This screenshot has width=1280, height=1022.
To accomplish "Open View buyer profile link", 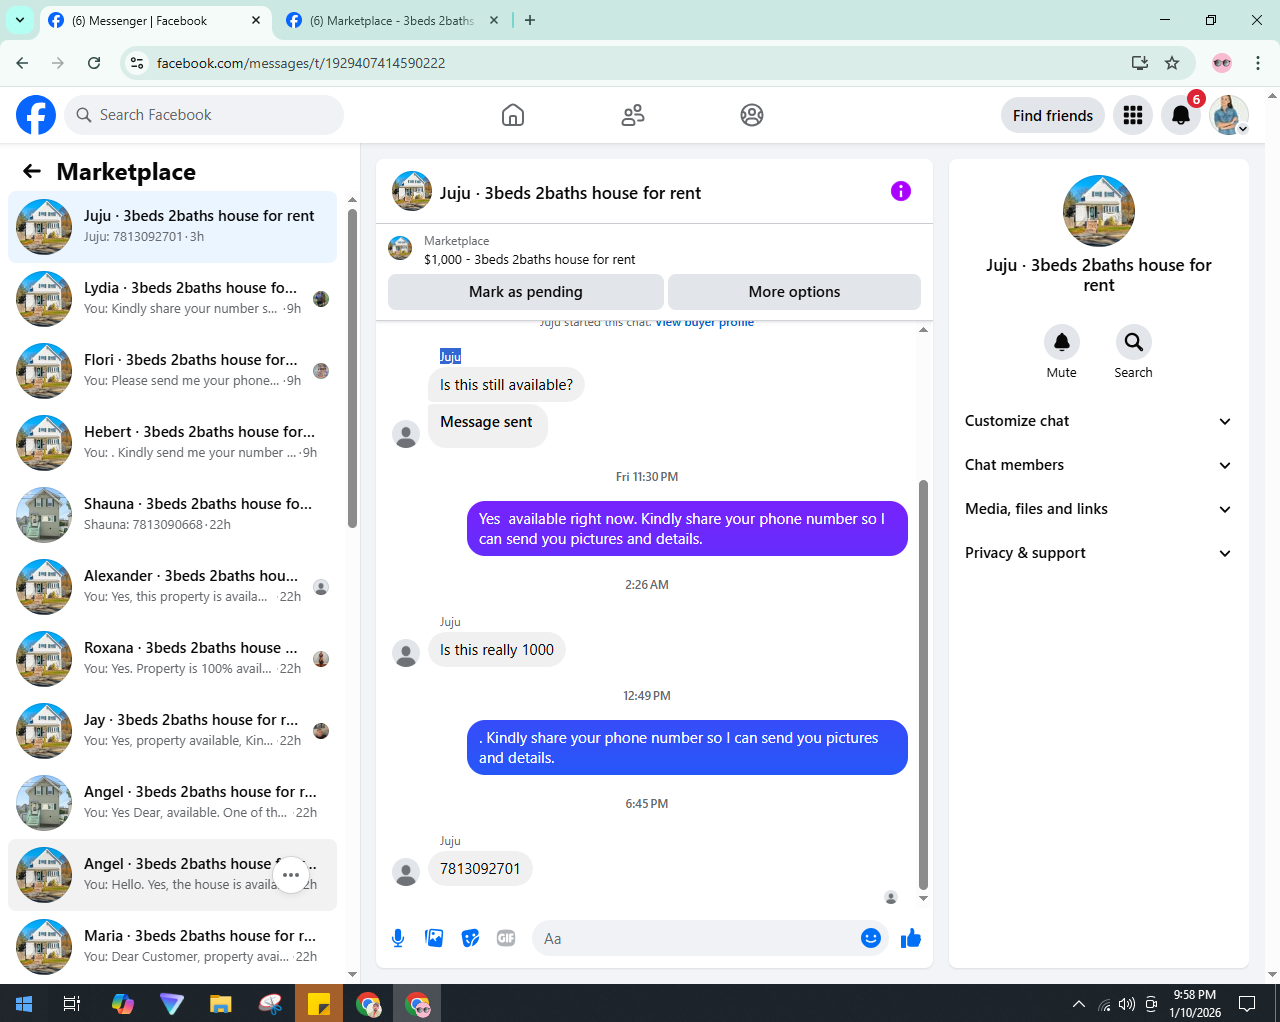I will click(705, 322).
